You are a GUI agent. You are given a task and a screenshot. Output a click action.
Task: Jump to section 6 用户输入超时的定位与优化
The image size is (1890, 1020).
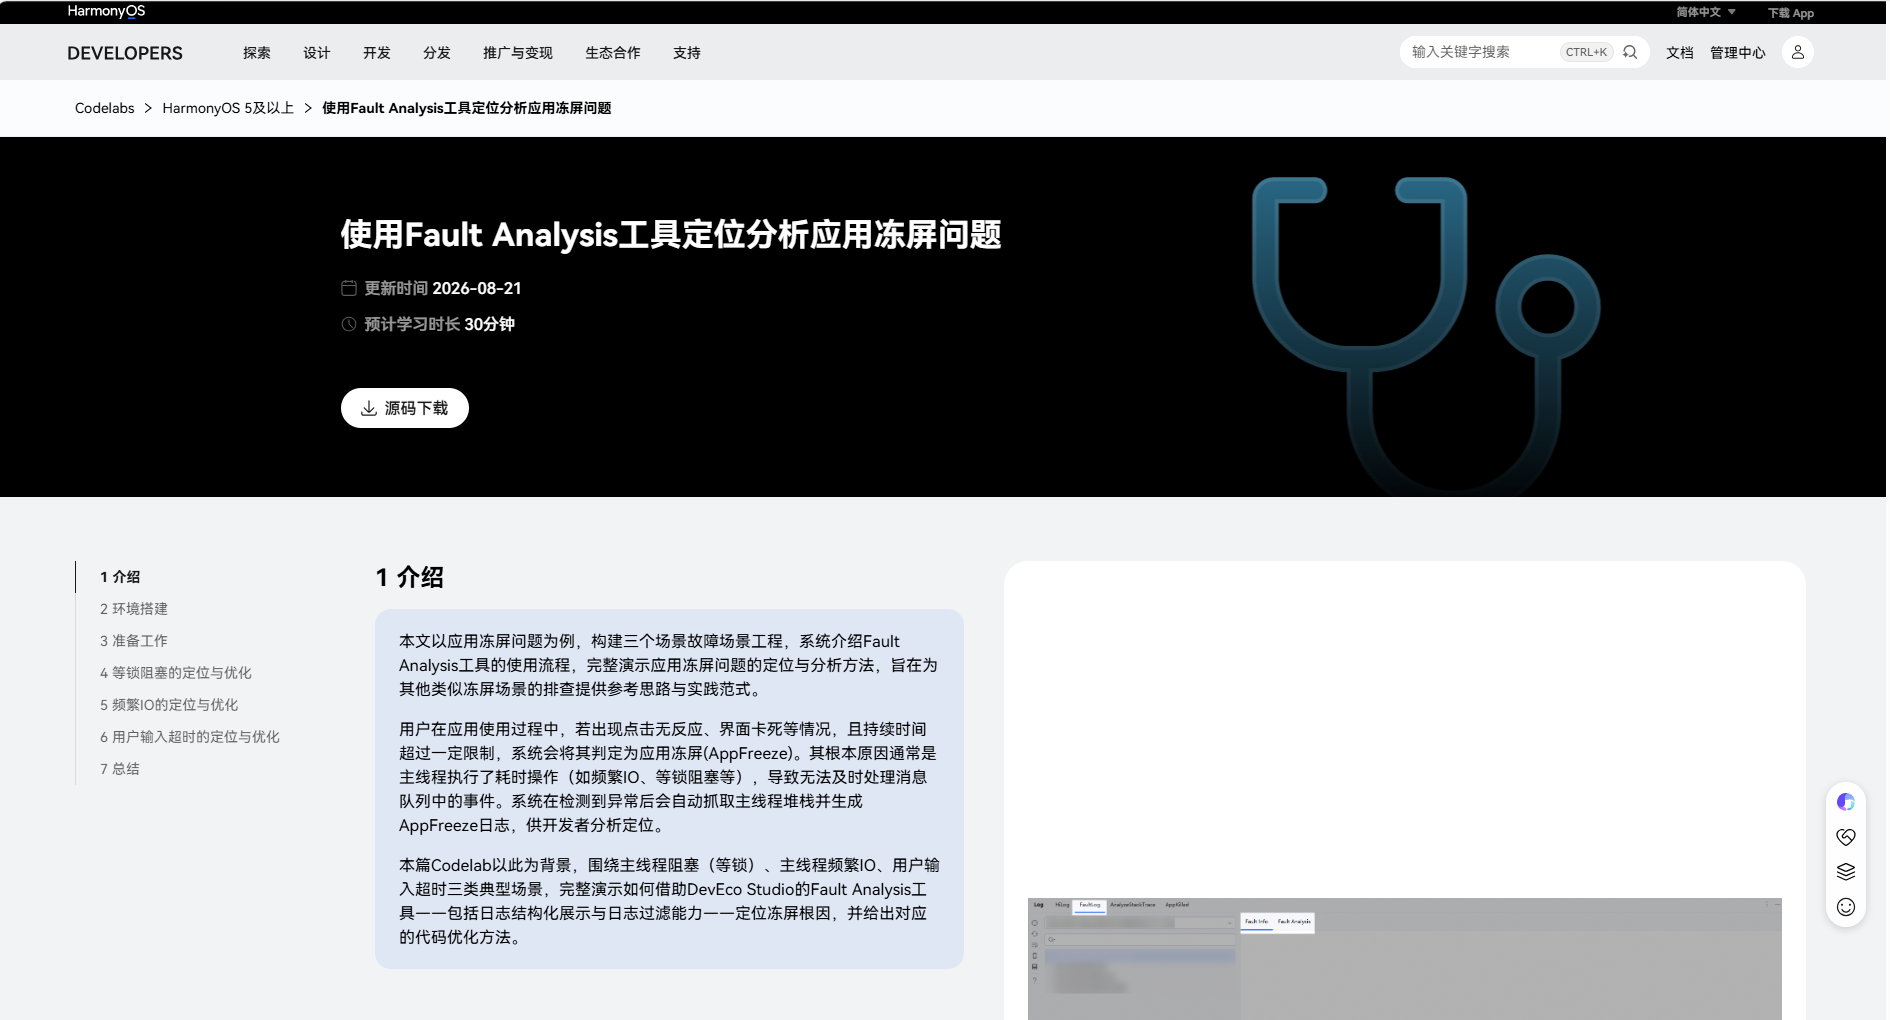(190, 737)
